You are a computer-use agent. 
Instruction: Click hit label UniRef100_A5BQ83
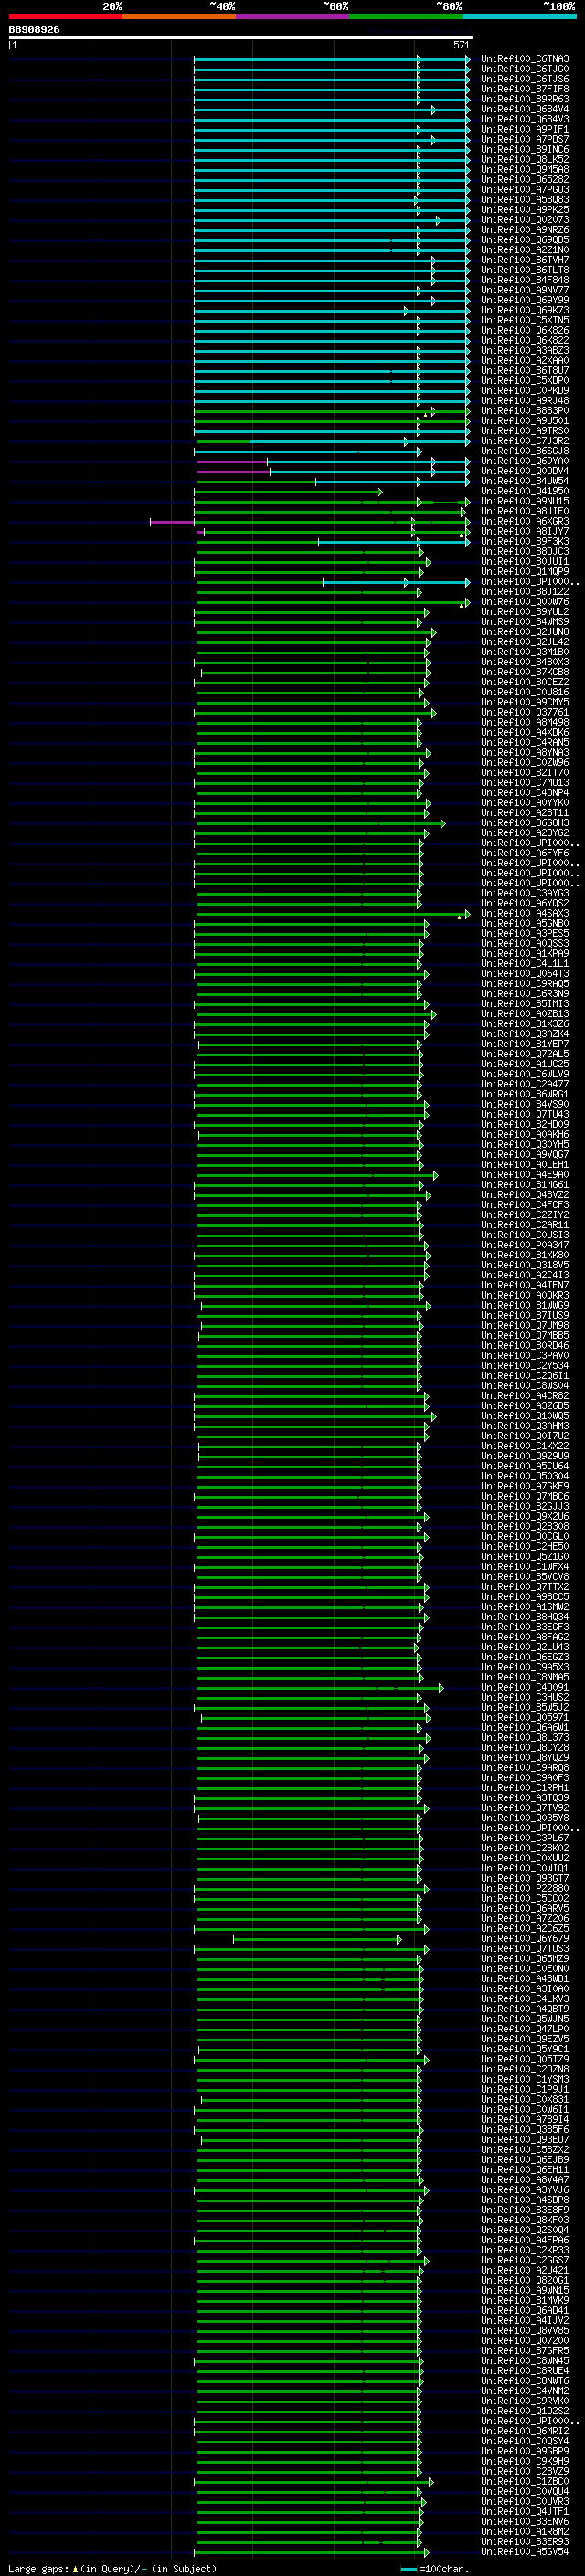(525, 200)
